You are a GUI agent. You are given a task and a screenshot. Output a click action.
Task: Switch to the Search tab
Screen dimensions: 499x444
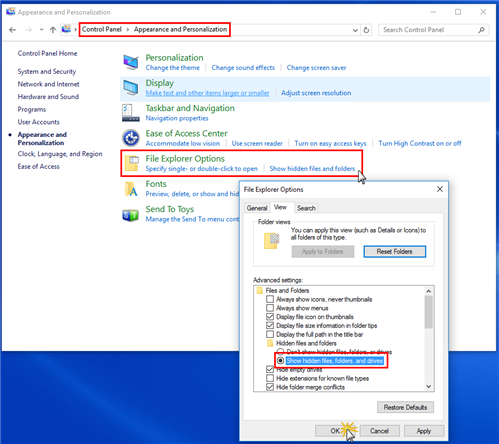[306, 208]
